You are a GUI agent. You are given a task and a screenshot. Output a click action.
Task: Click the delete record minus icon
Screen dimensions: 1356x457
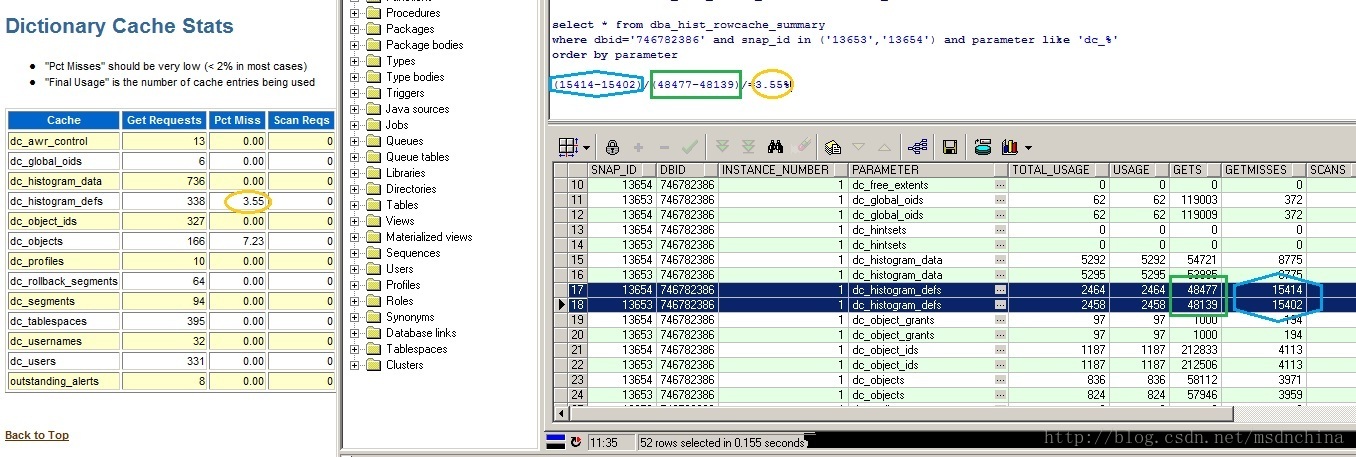[664, 147]
